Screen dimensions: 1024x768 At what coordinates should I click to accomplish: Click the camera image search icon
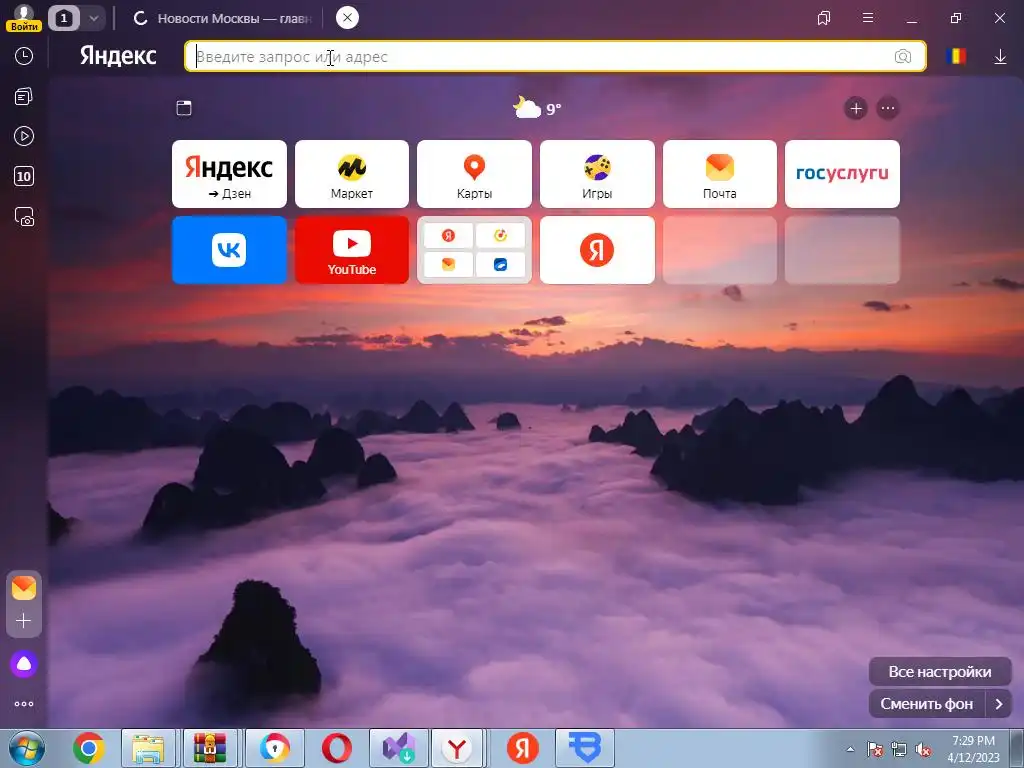click(903, 56)
